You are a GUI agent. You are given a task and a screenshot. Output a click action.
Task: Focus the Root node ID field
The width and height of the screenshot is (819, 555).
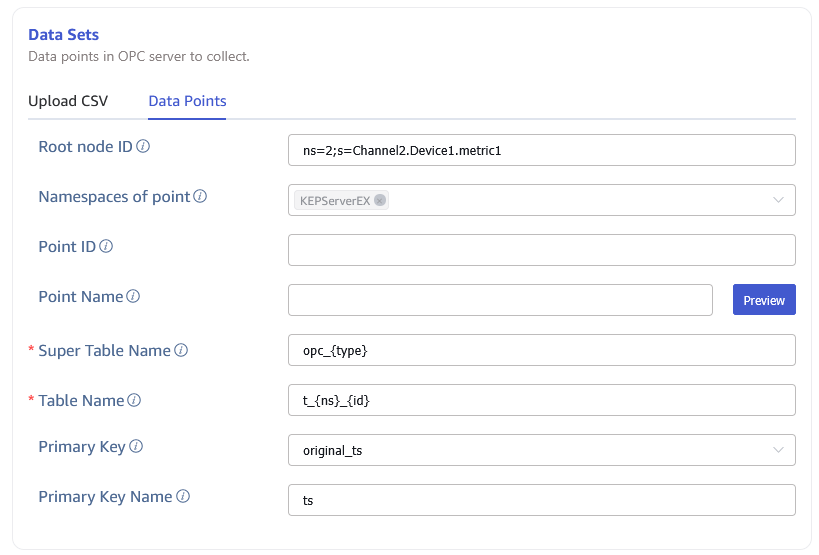pos(541,150)
